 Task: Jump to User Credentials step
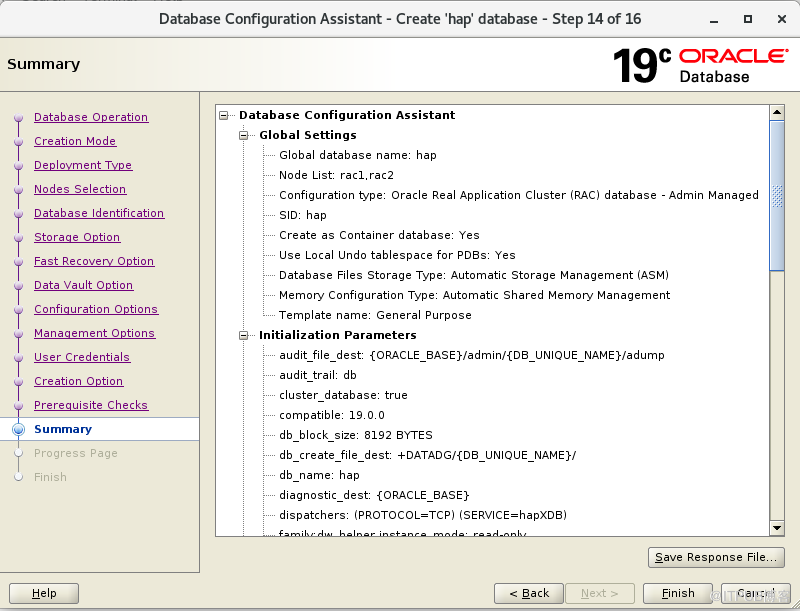(x=82, y=357)
